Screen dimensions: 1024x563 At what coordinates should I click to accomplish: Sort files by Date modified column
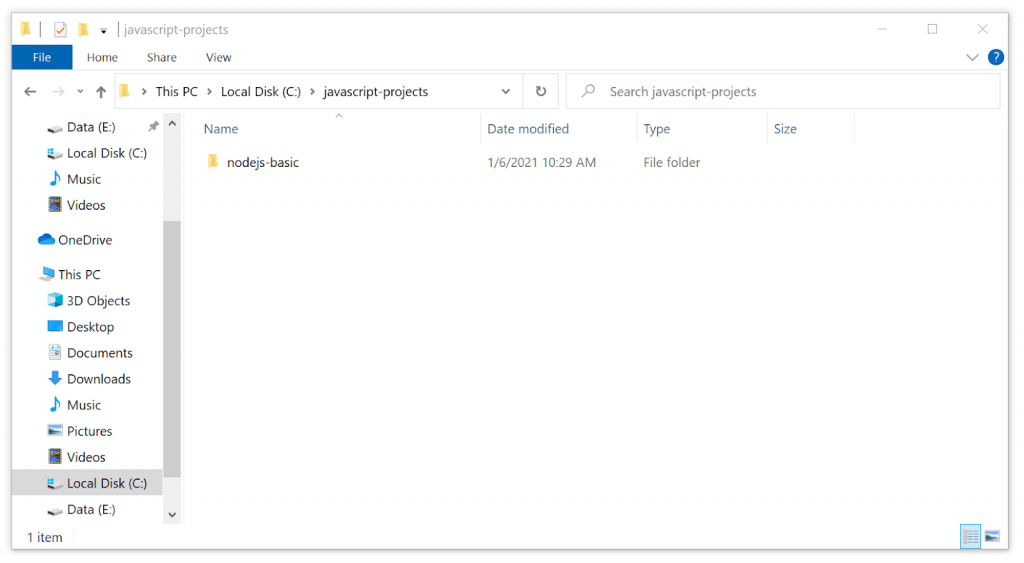click(x=528, y=129)
